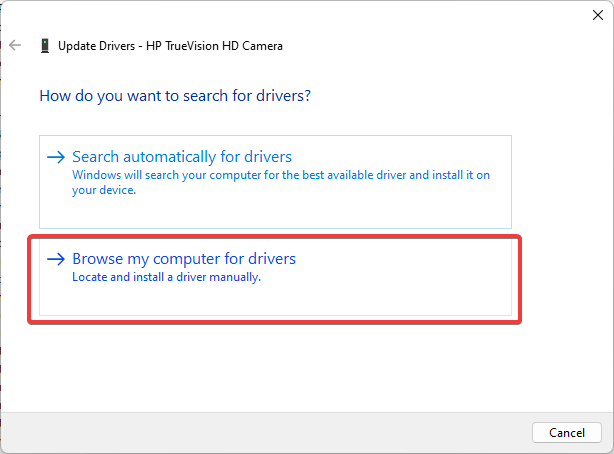Click the 'How do you want to search' heading
614x454 pixels.
pos(175,97)
